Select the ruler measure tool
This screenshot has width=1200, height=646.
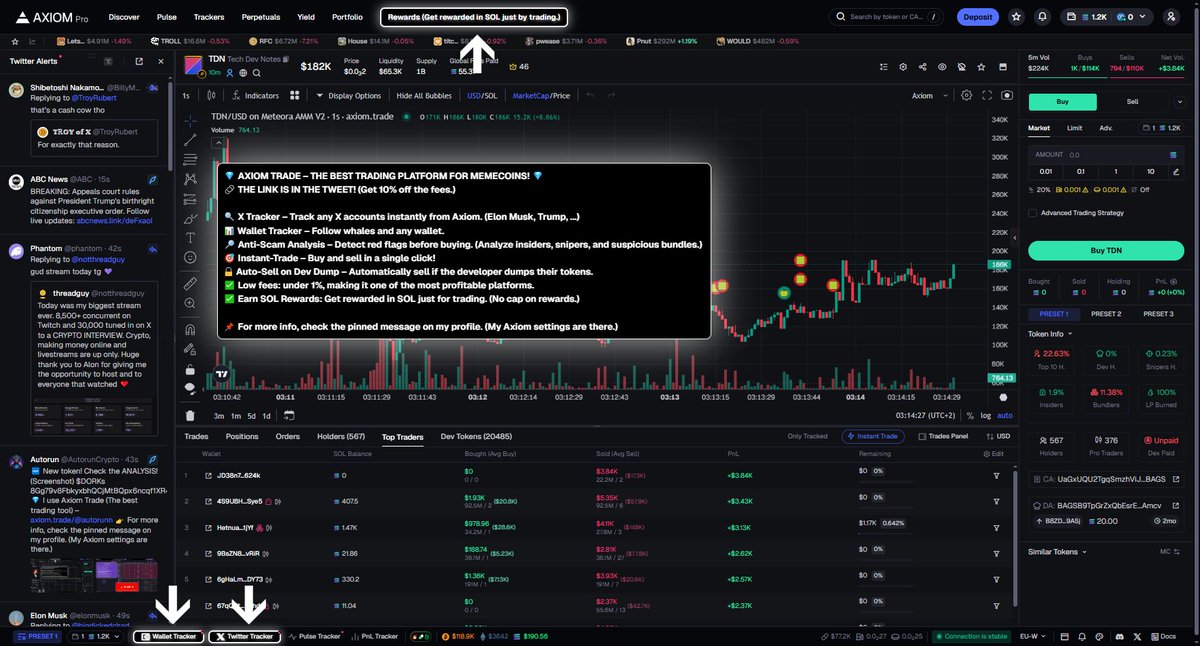pyautogui.click(x=190, y=284)
